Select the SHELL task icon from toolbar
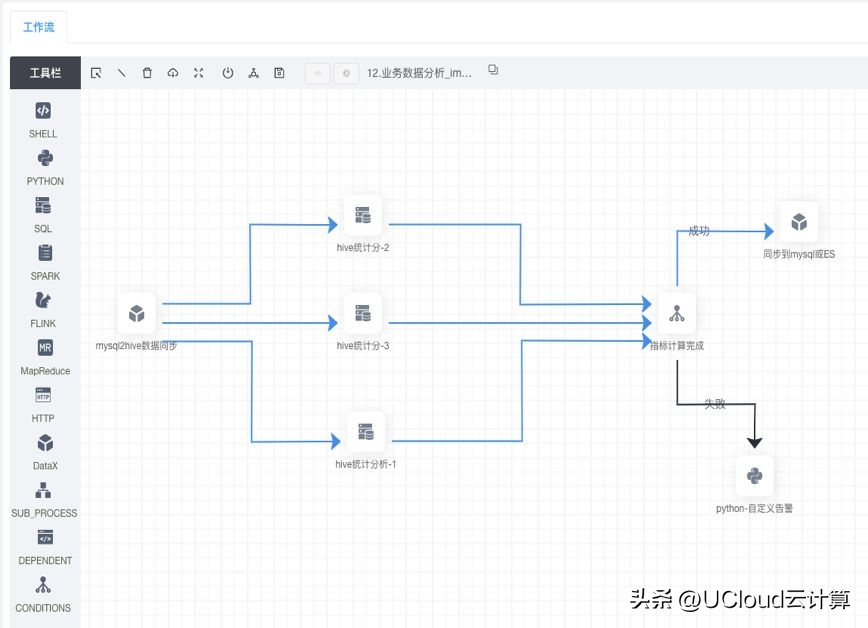This screenshot has width=868, height=628. 42,110
